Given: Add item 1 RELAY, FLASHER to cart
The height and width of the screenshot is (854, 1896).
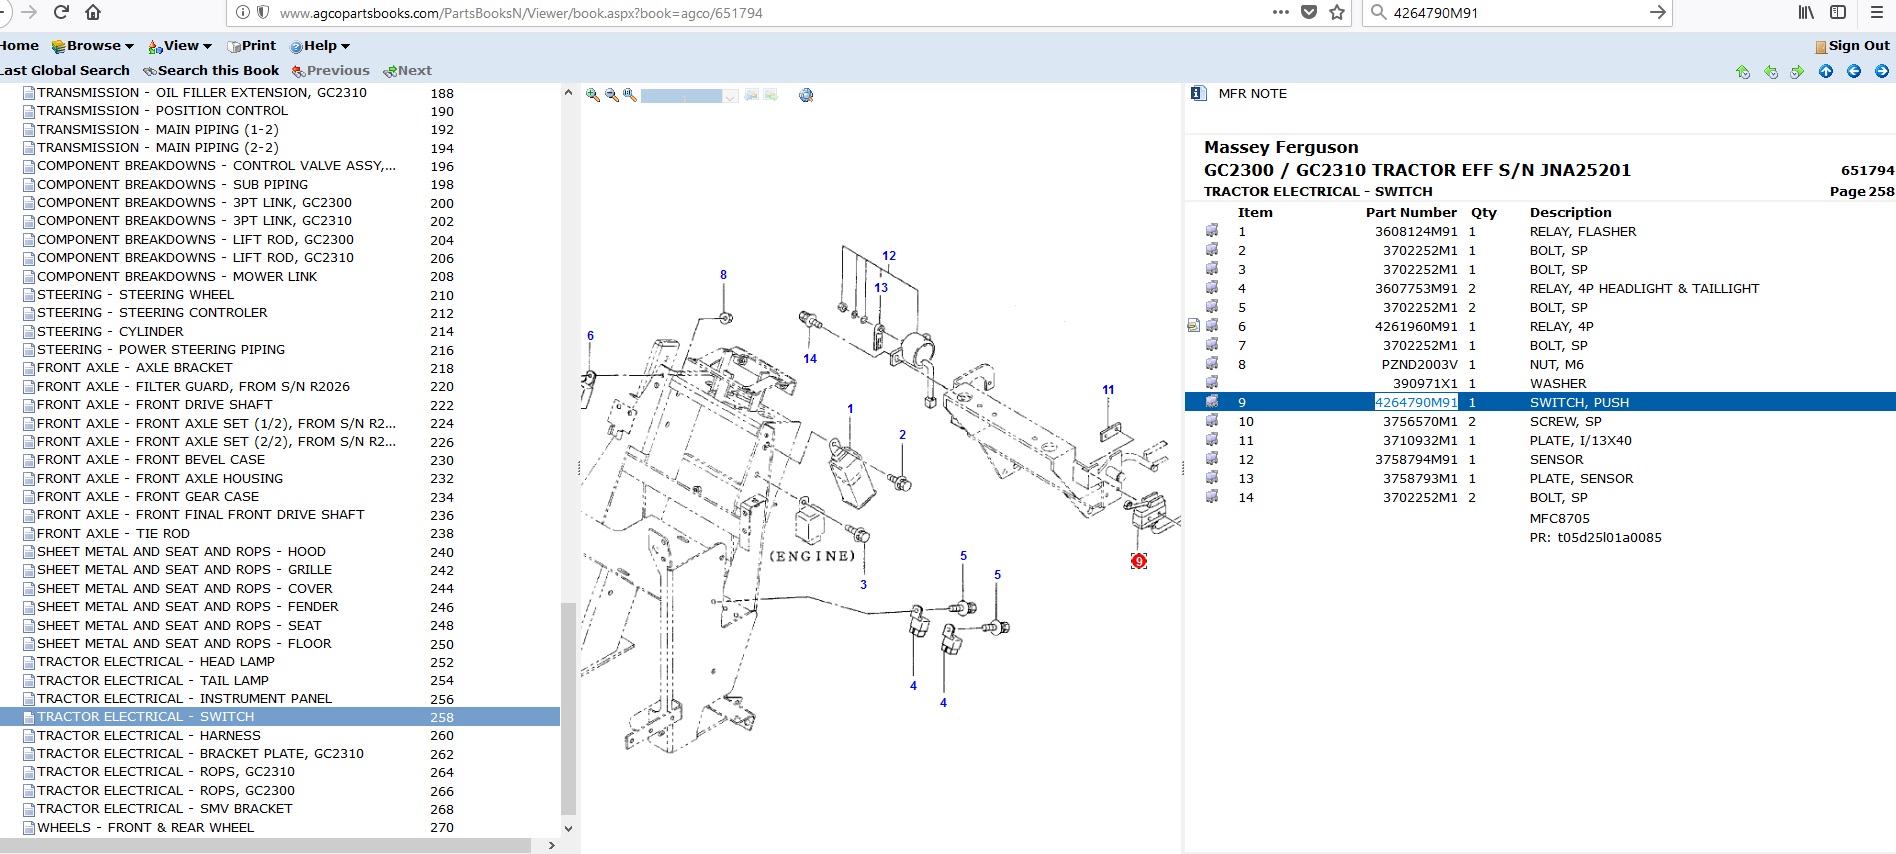Looking at the screenshot, I should 1212,231.
